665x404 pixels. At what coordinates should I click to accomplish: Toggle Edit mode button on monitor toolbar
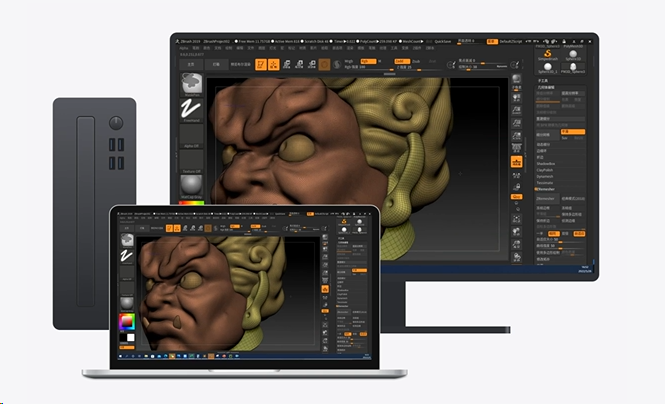point(261,64)
